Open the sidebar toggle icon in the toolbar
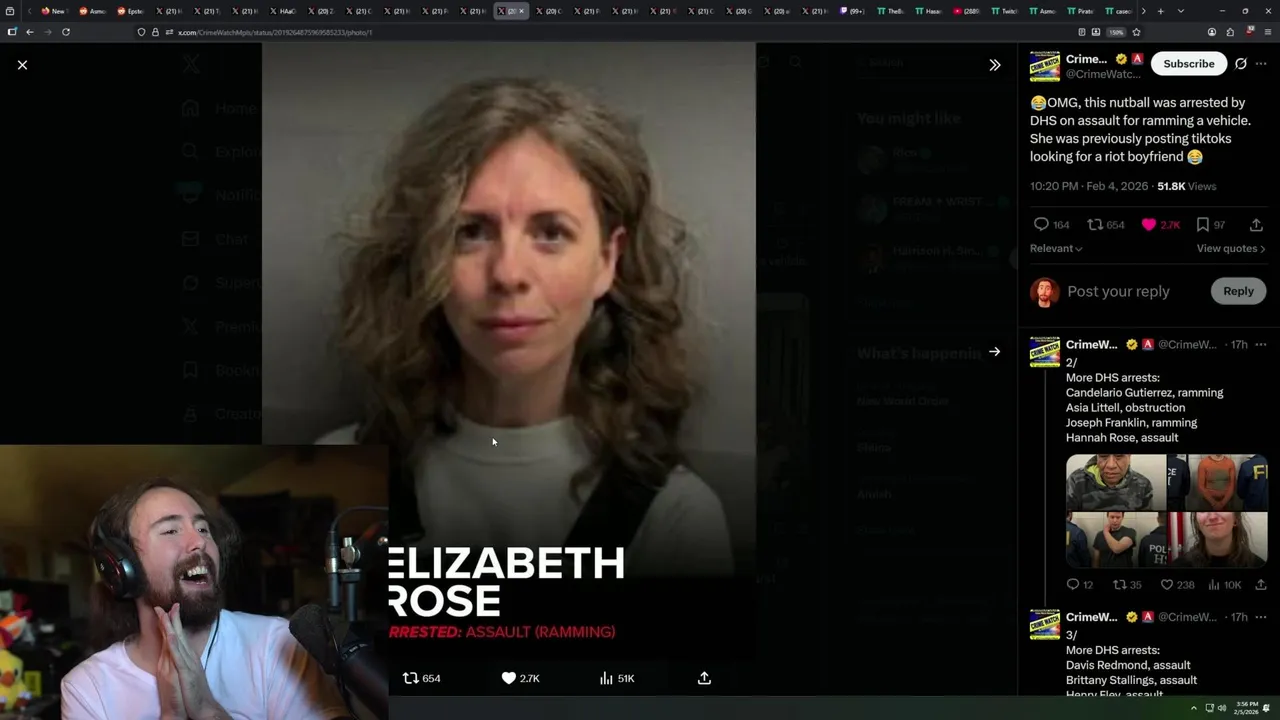 pyautogui.click(x=12, y=32)
